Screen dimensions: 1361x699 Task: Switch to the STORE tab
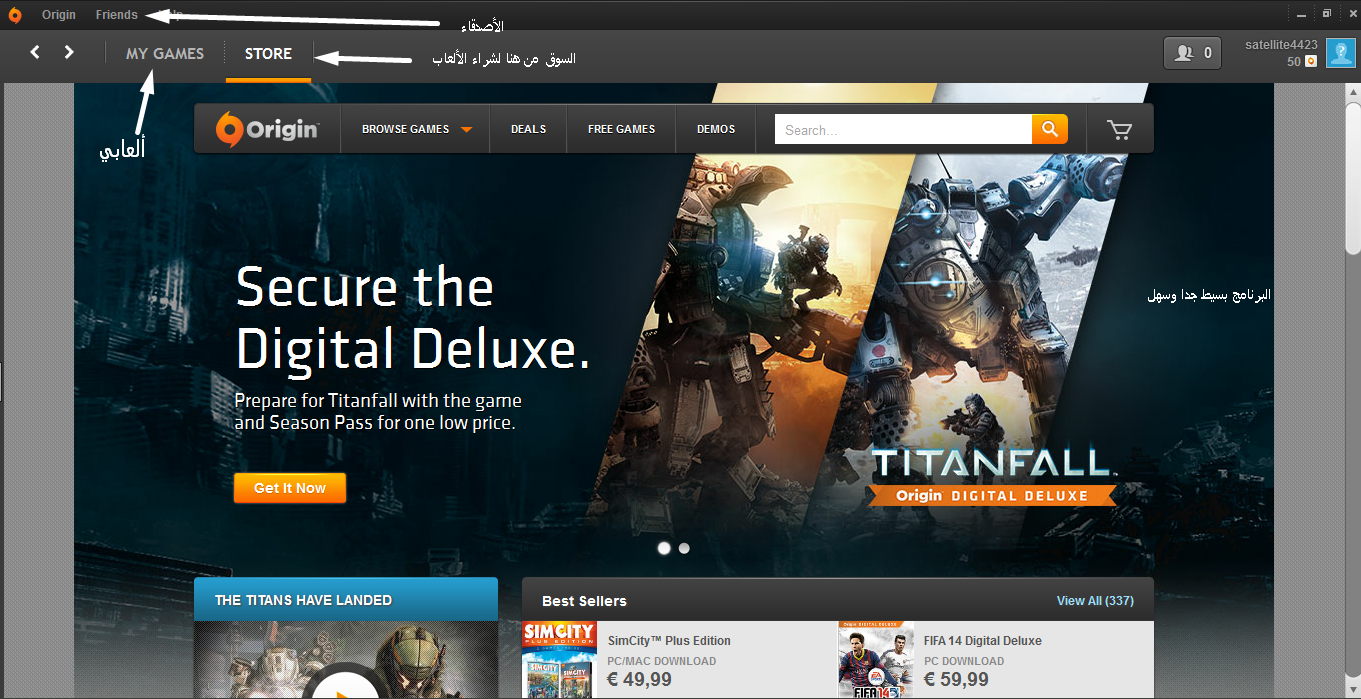pos(268,54)
